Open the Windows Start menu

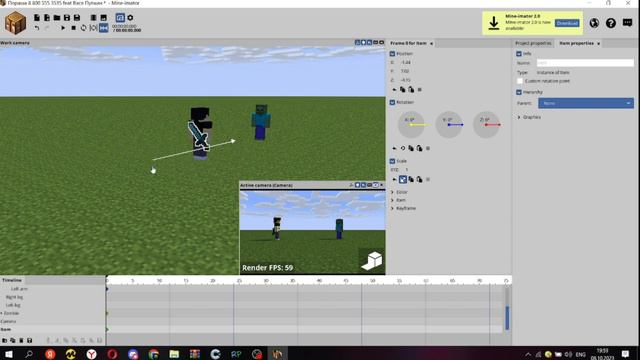point(9,354)
